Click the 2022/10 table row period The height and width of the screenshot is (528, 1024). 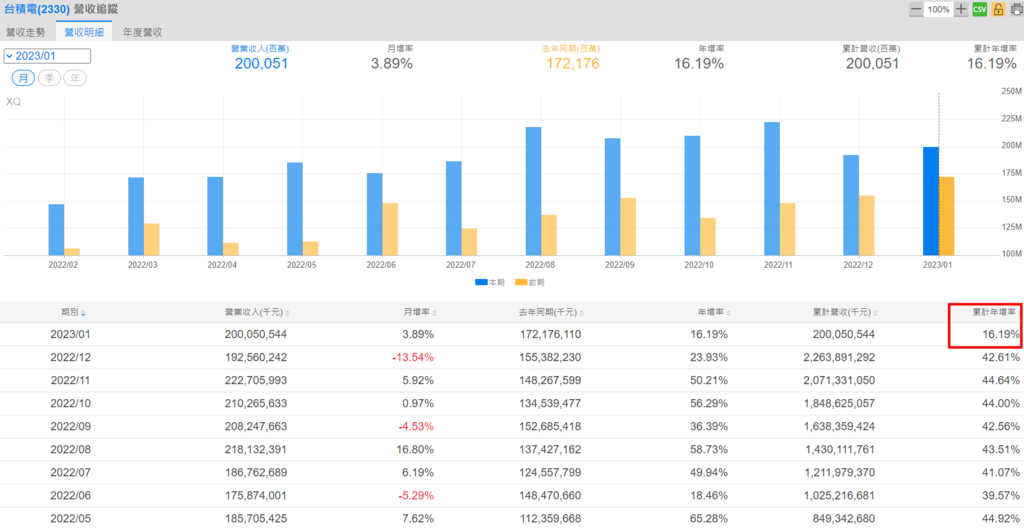tap(69, 403)
